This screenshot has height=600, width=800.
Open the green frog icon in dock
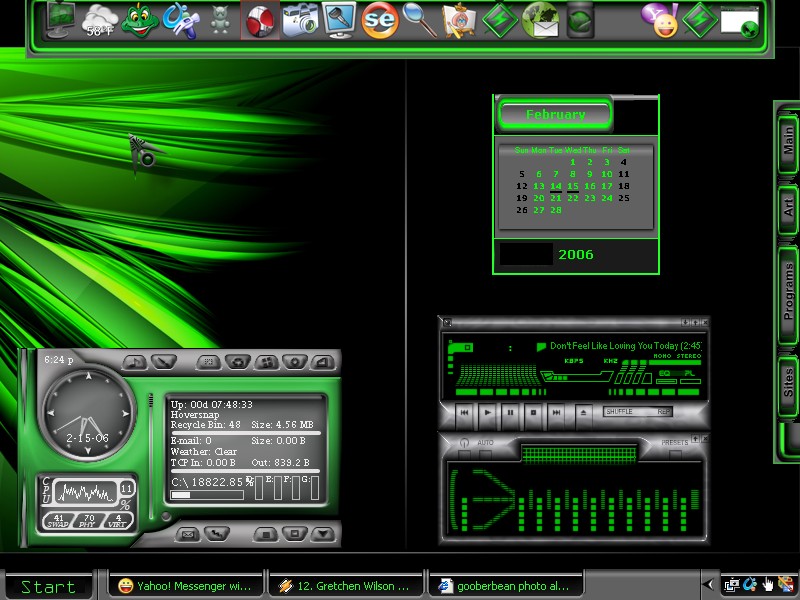coord(139,20)
